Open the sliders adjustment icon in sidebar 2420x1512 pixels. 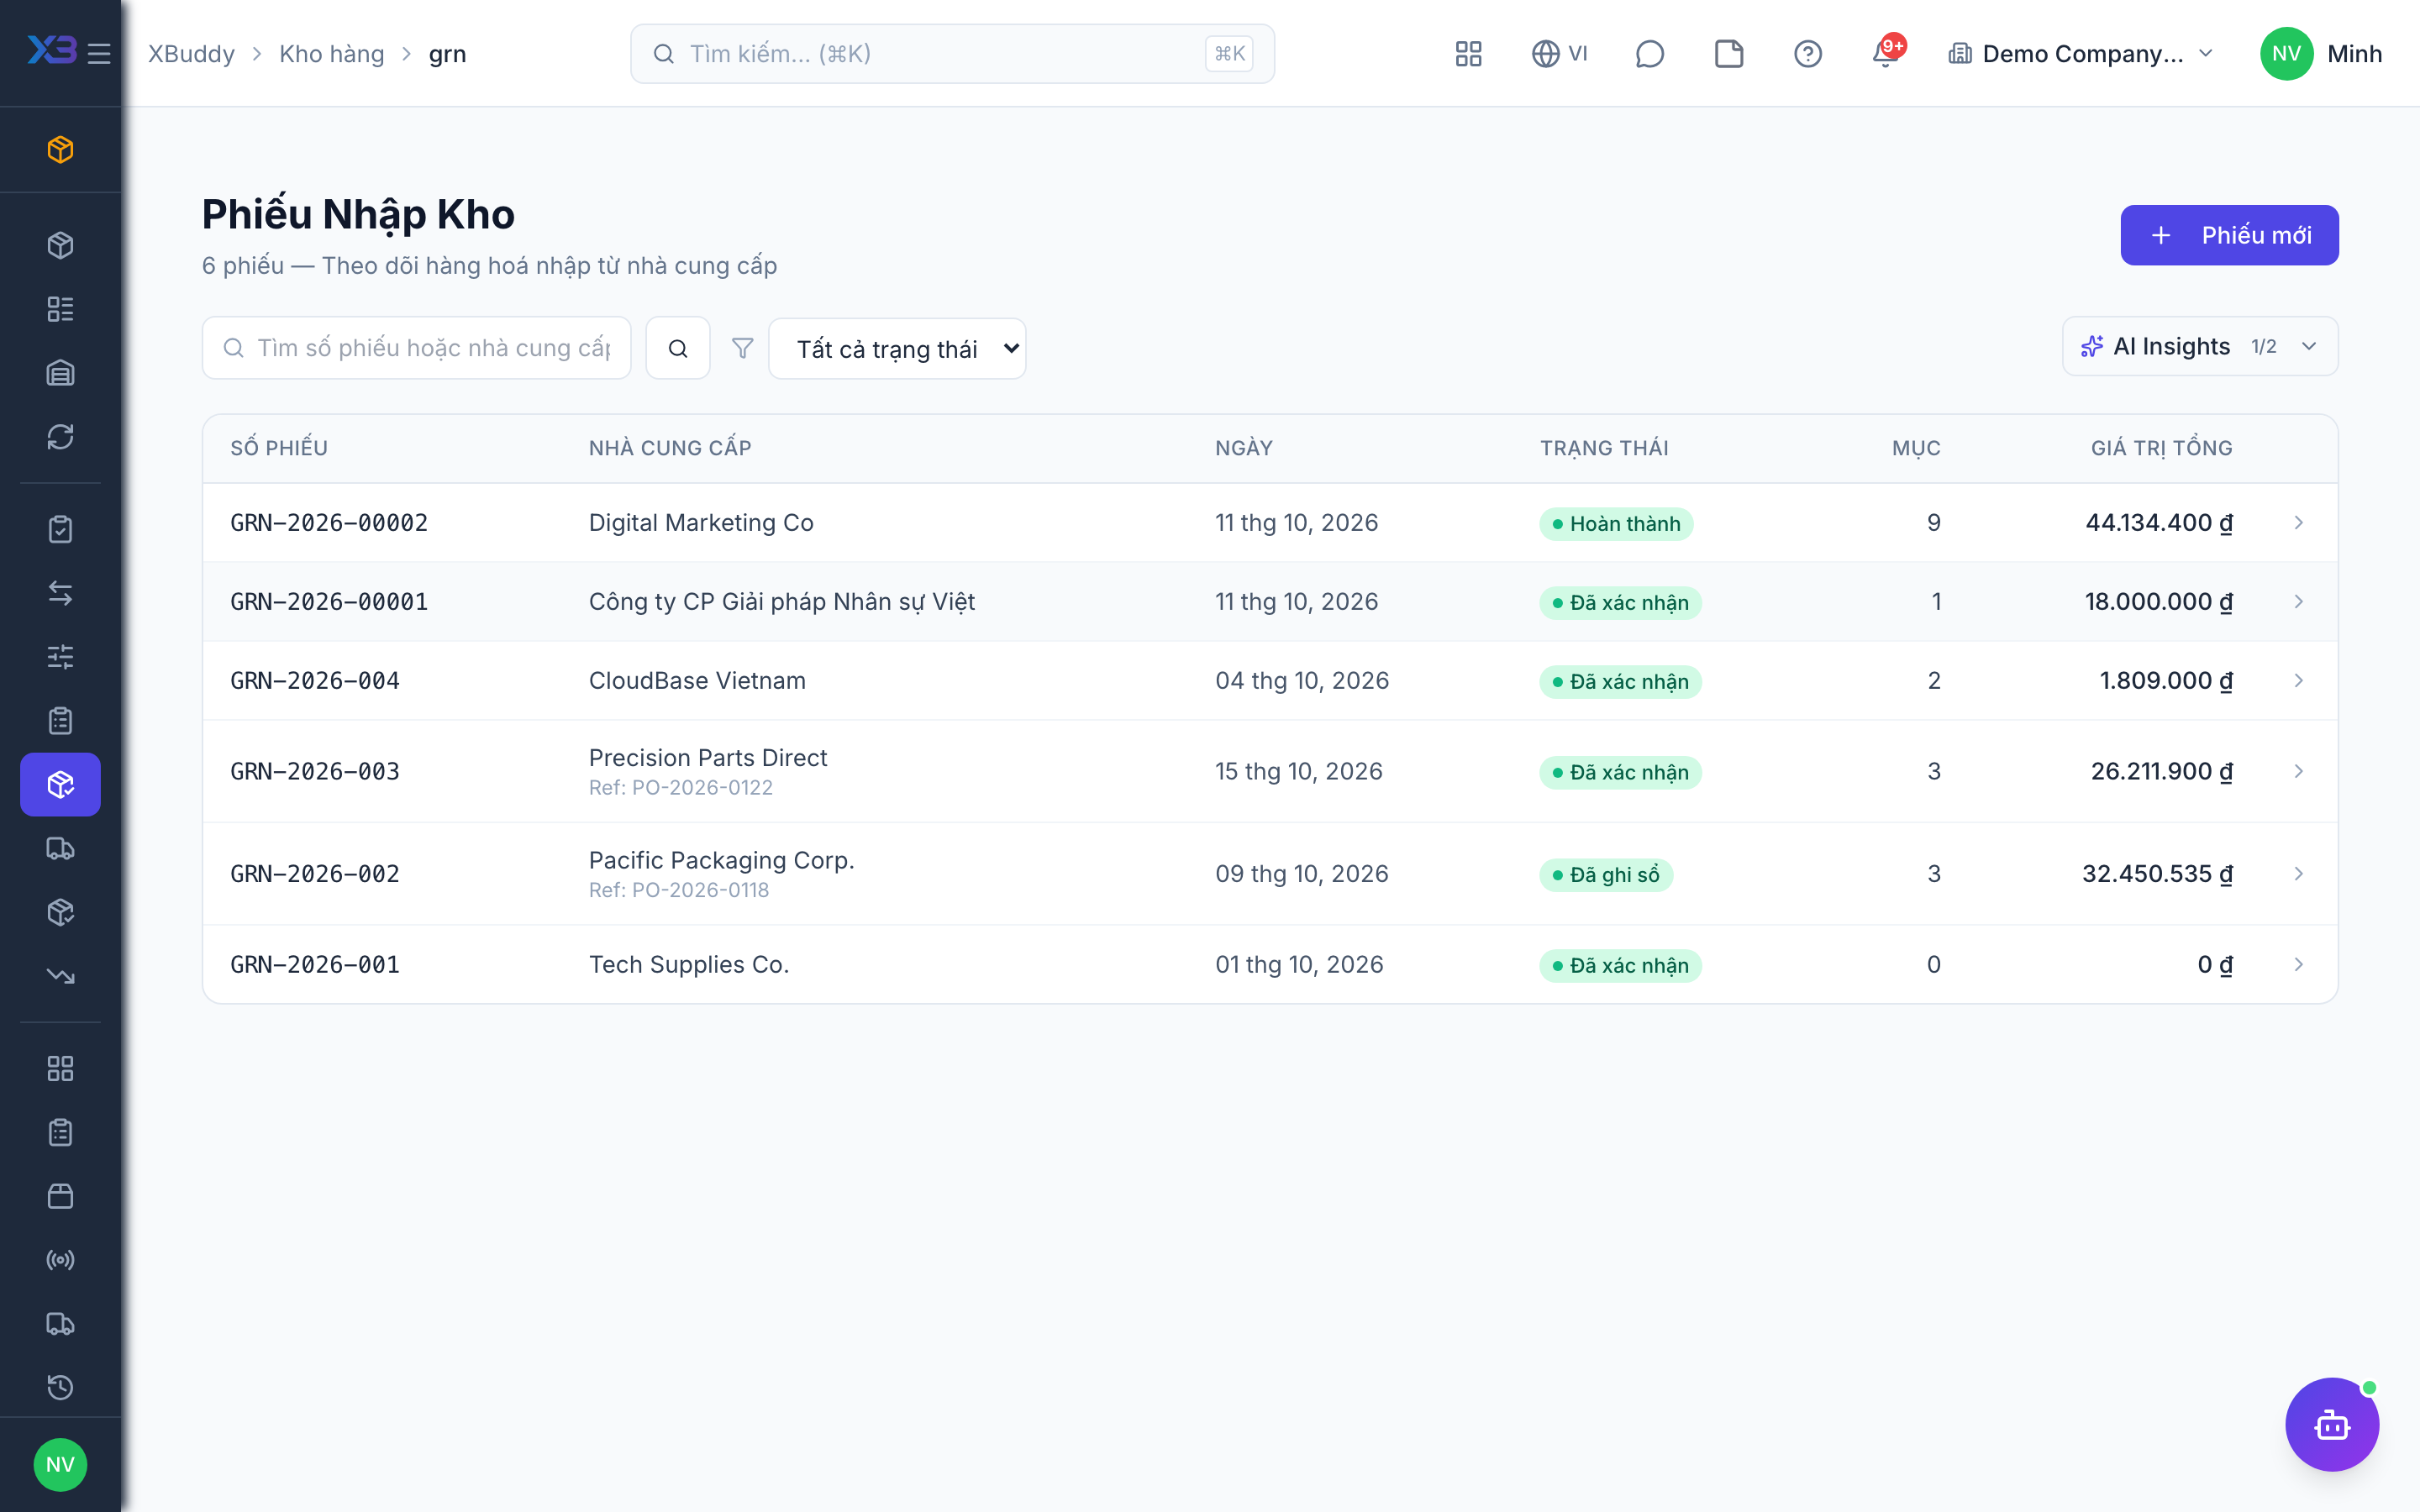pyautogui.click(x=60, y=657)
